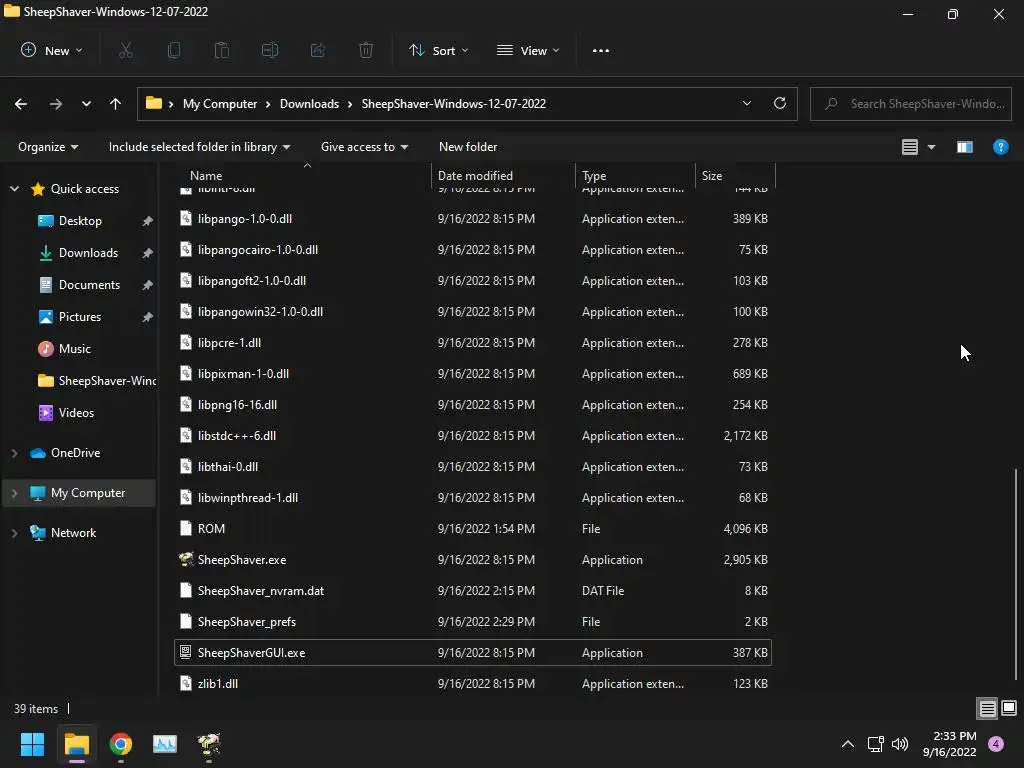This screenshot has width=1024, height=768.
Task: Click My Computer in the address breadcrumb
Action: pyautogui.click(x=220, y=104)
